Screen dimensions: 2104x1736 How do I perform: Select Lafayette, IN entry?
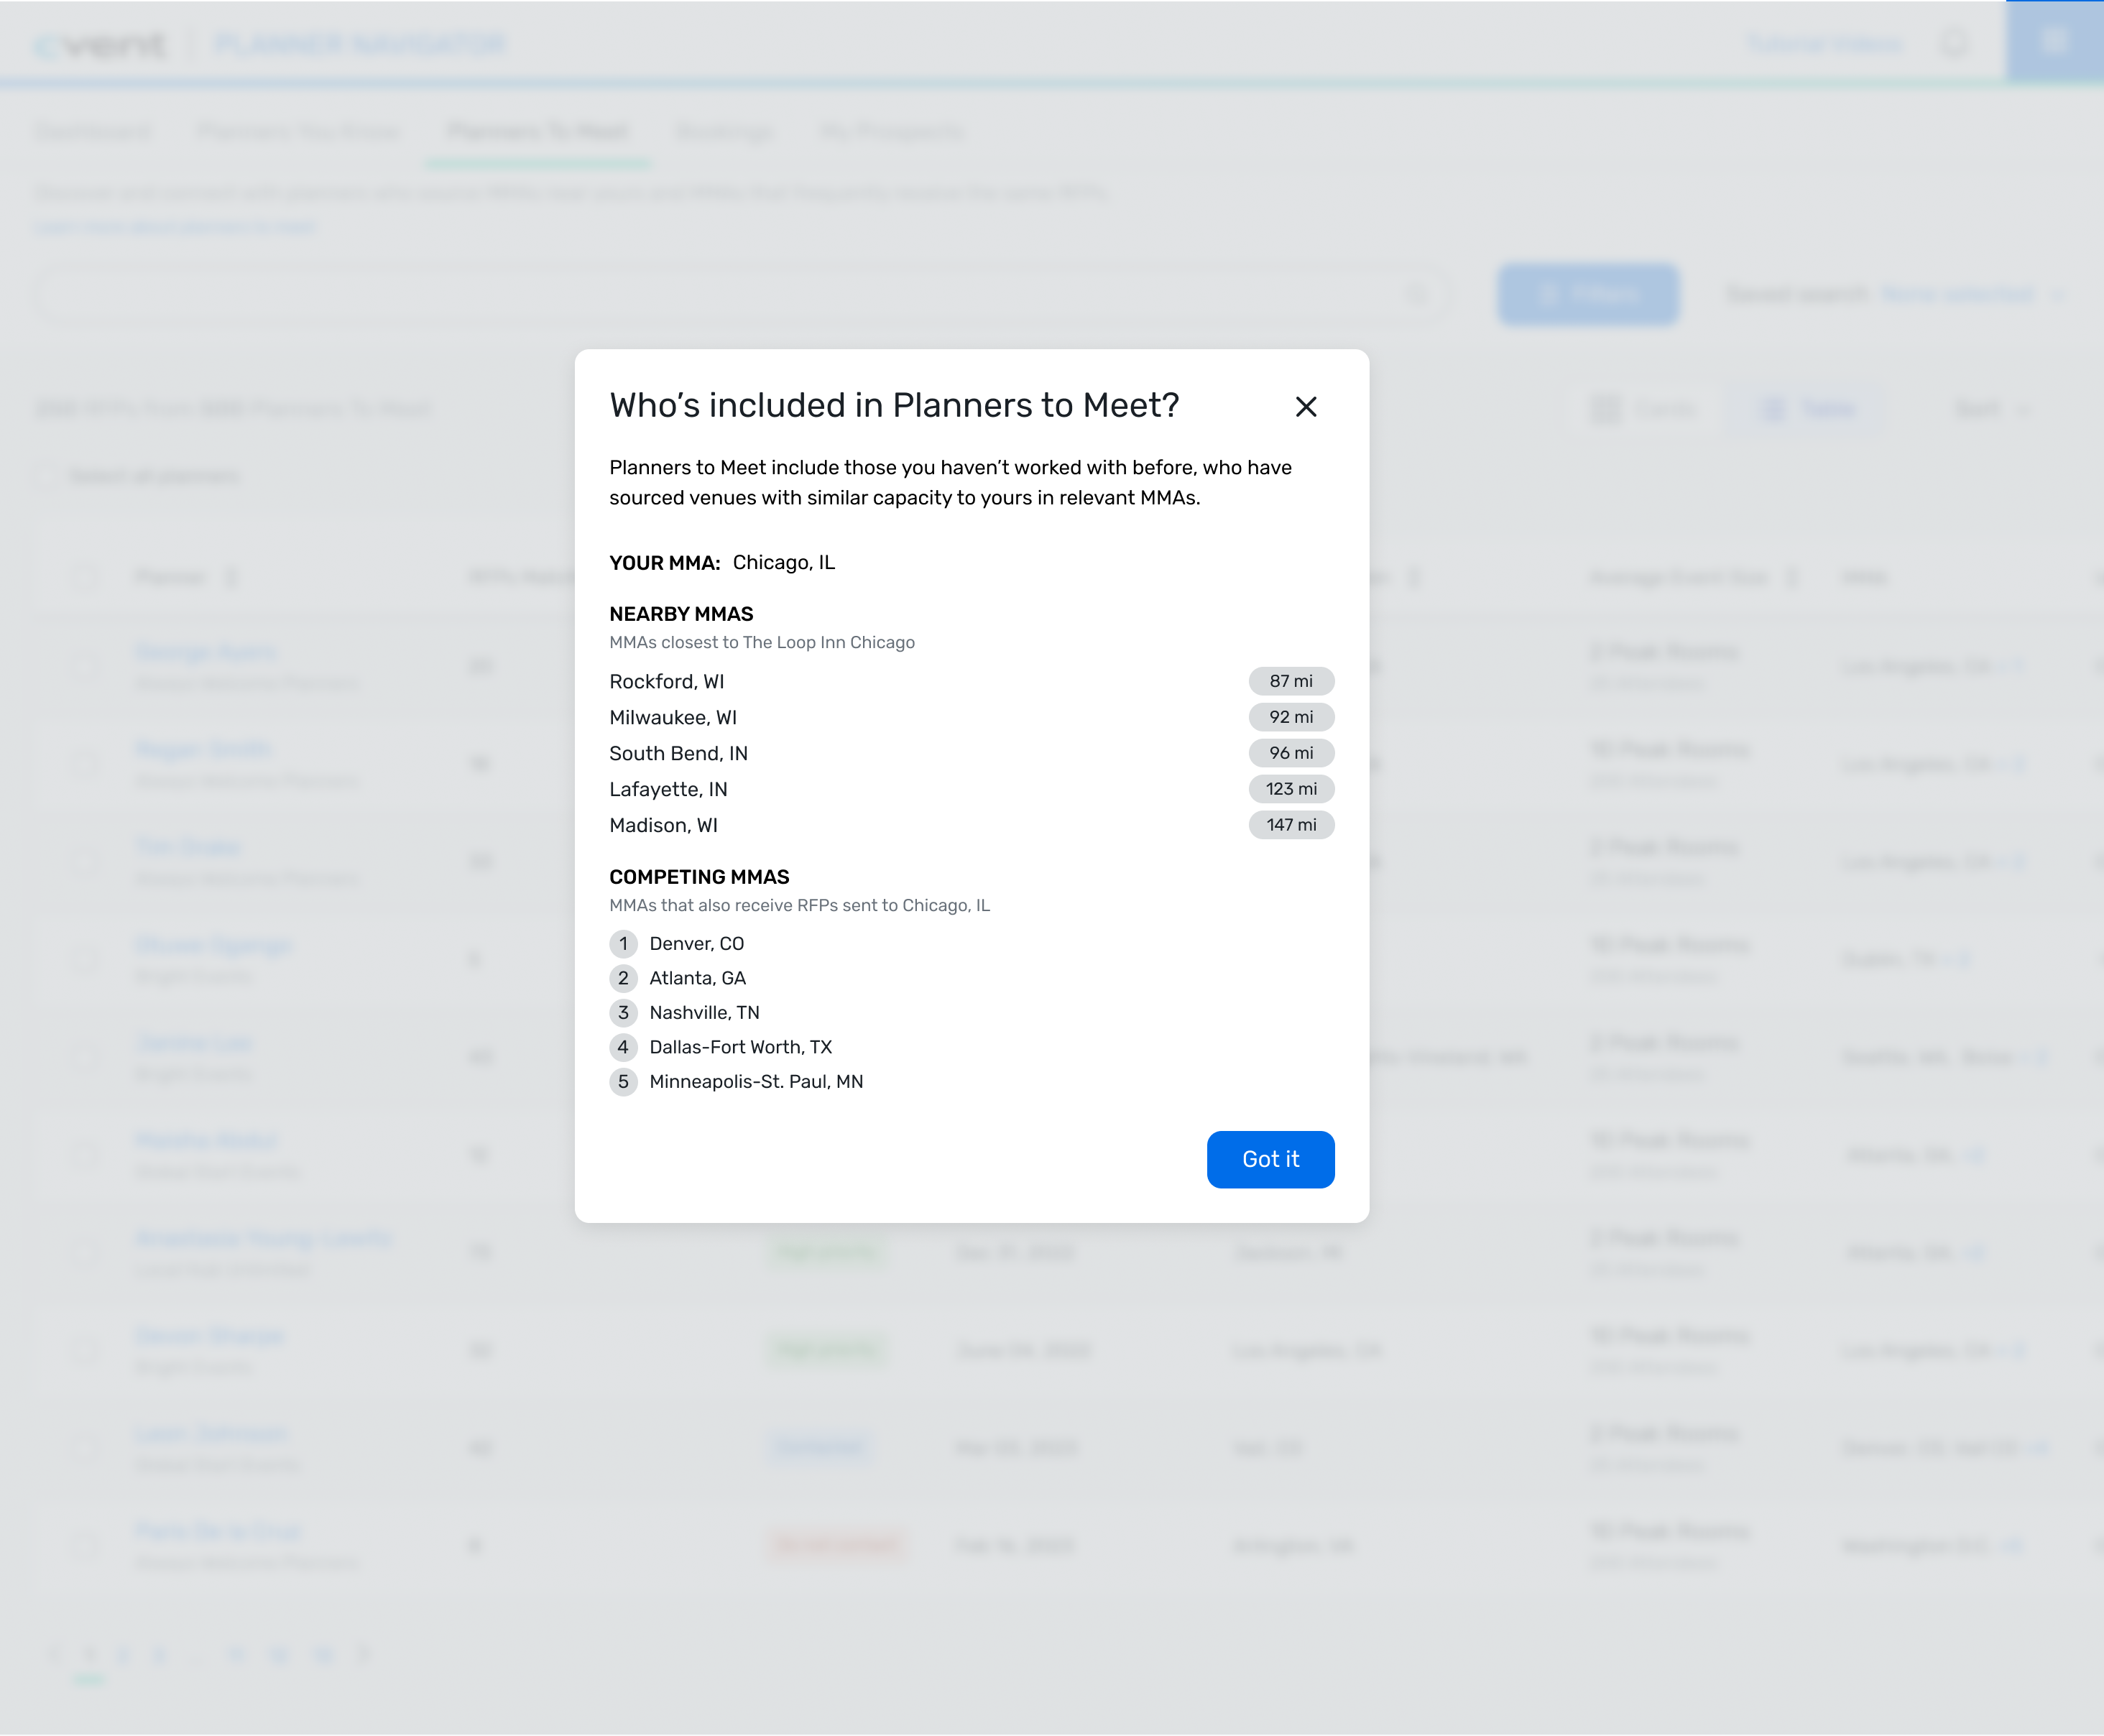(x=668, y=789)
